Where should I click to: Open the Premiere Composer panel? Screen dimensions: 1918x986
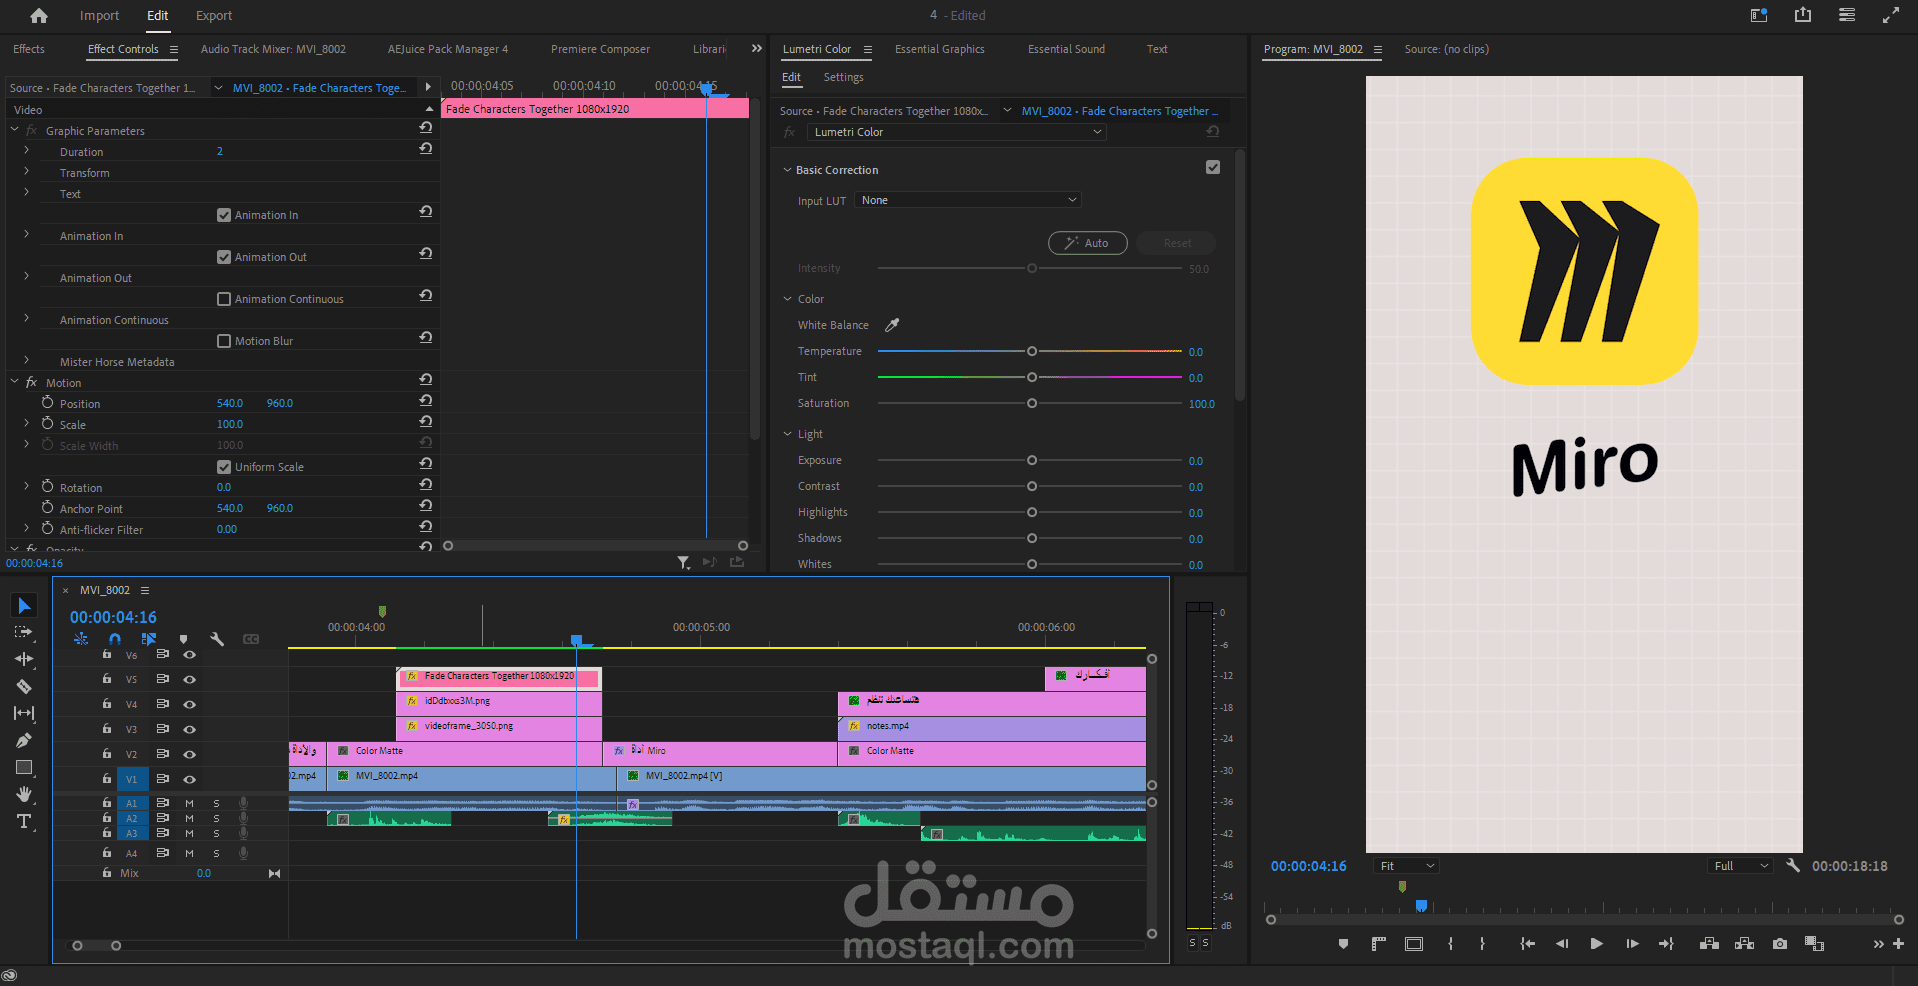600,49
